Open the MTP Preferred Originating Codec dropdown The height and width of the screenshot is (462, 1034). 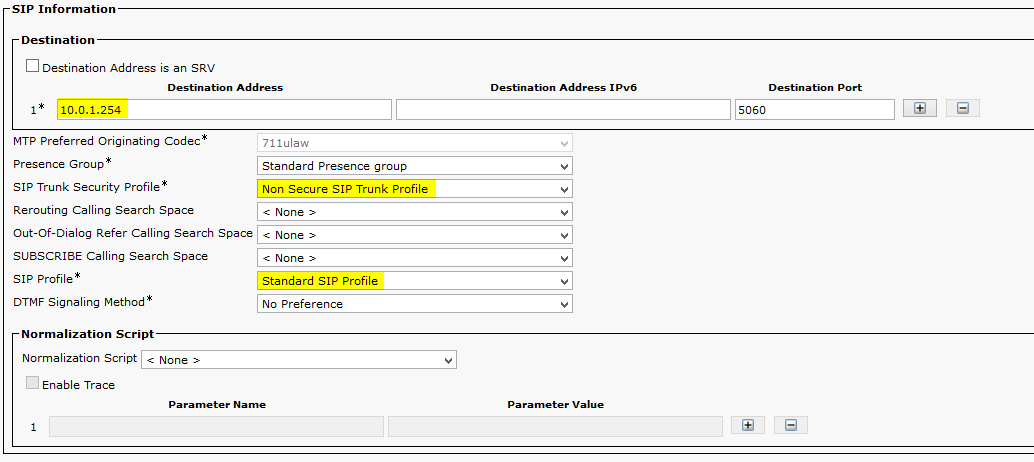415,143
